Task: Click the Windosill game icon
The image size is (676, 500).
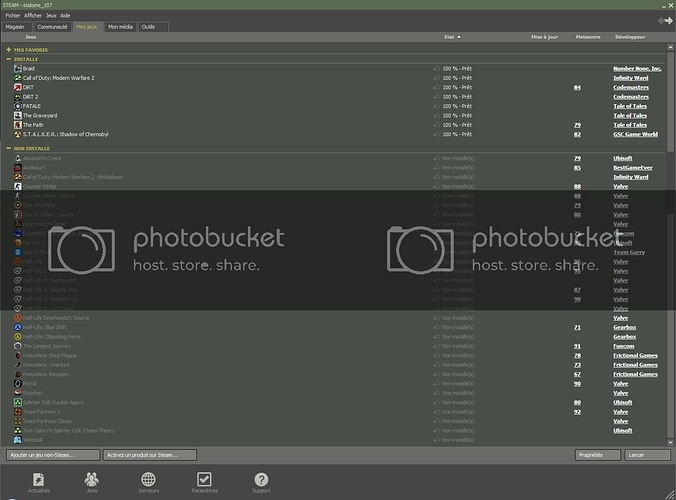Action: coord(18,440)
